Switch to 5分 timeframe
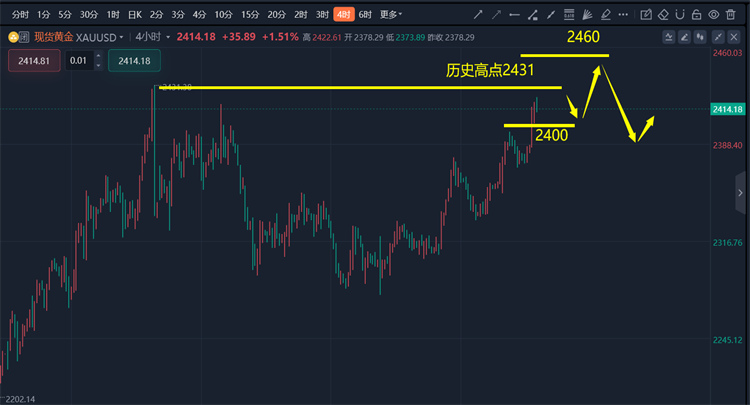The width and height of the screenshot is (750, 405). pyautogui.click(x=65, y=15)
